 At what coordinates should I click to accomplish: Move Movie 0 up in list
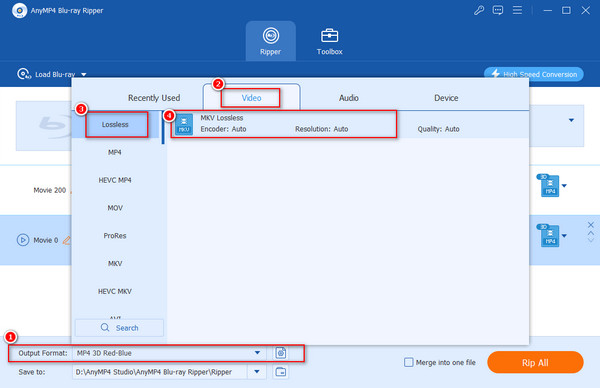(591, 233)
